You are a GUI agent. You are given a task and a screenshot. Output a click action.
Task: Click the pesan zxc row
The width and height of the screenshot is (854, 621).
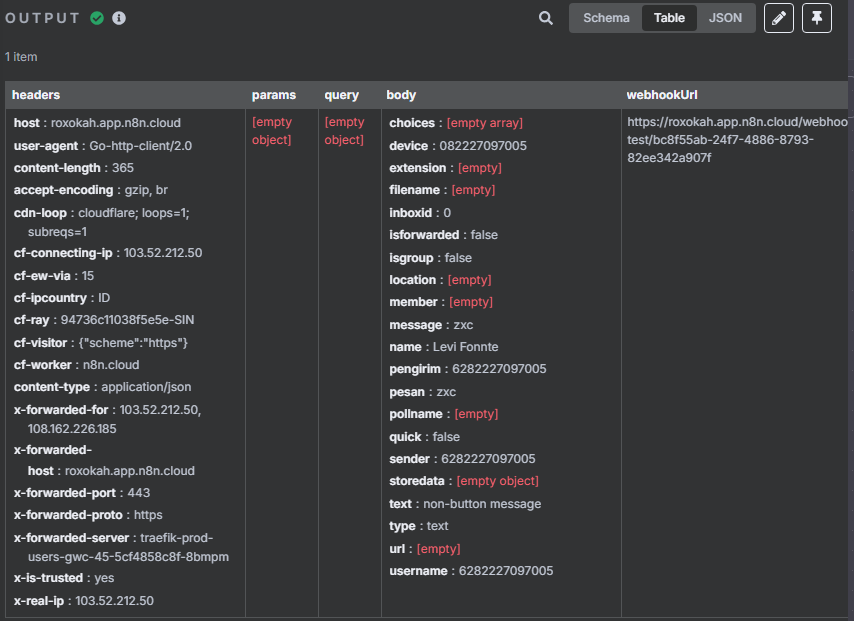click(x=423, y=392)
